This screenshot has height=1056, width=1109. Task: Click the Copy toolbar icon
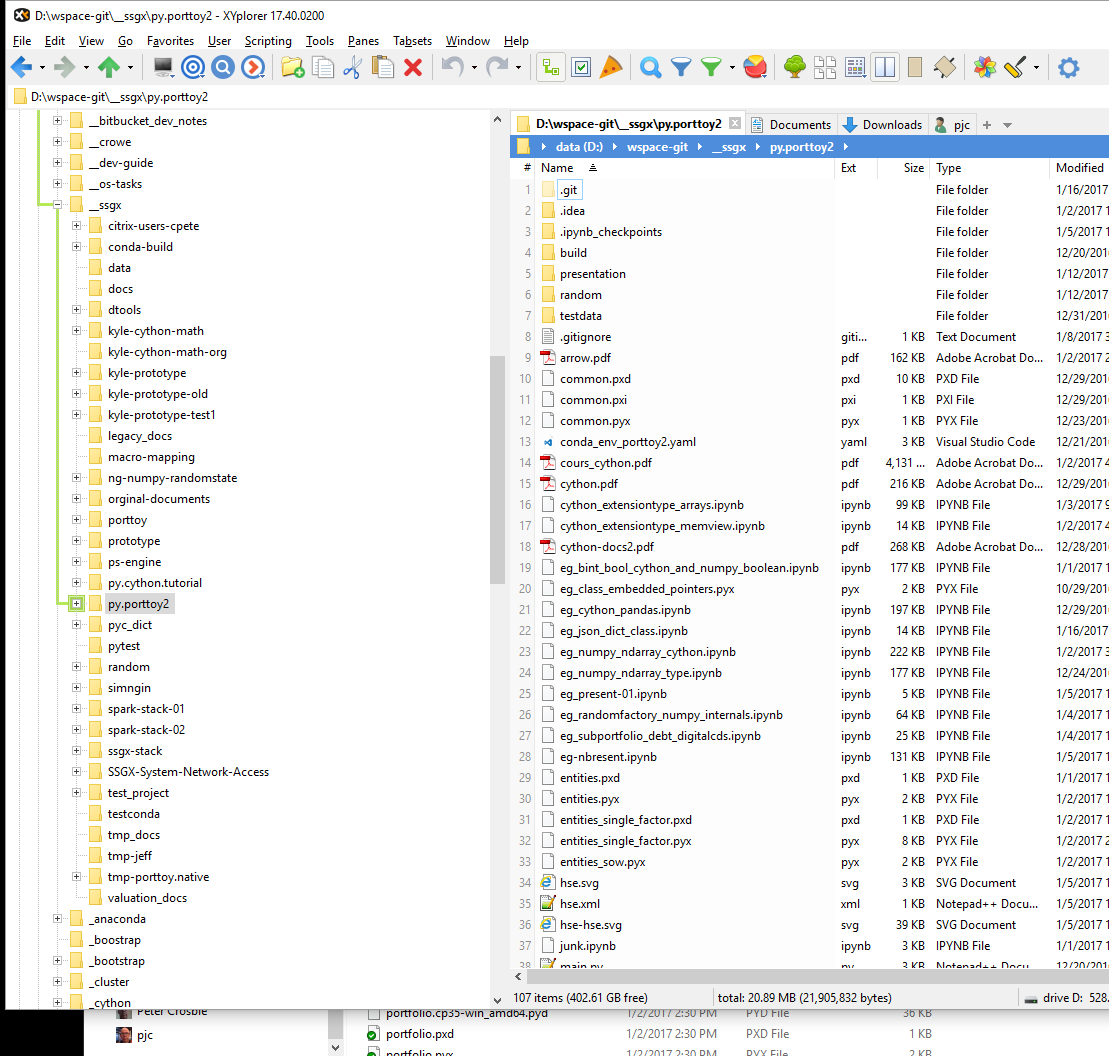323,68
